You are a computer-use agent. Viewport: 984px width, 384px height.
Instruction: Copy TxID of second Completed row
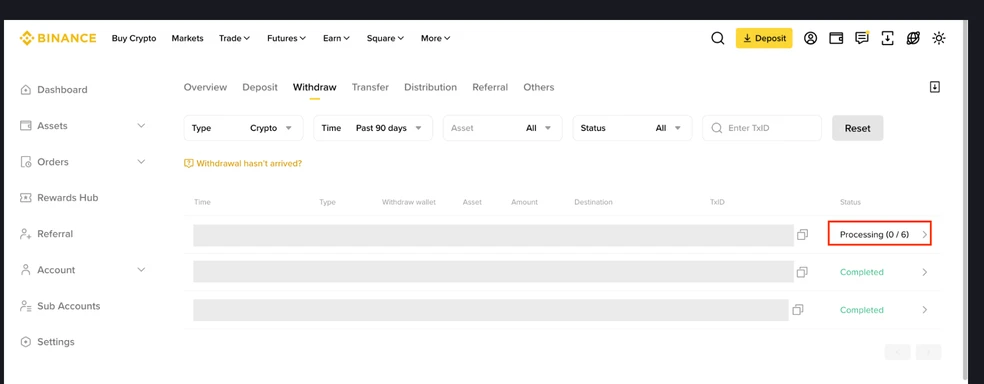tap(798, 310)
